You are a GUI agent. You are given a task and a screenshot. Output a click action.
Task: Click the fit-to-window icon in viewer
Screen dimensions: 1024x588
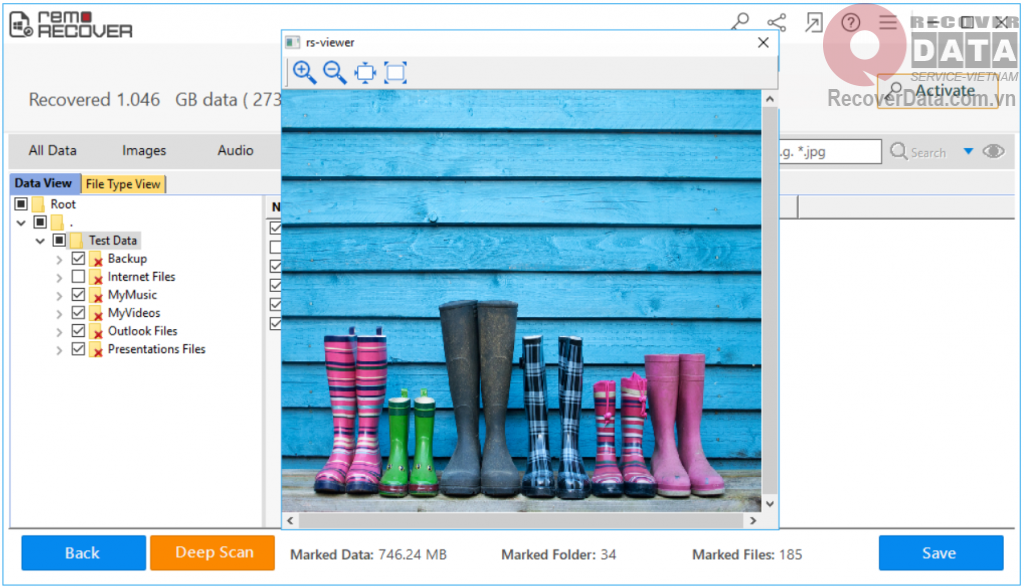pos(365,72)
